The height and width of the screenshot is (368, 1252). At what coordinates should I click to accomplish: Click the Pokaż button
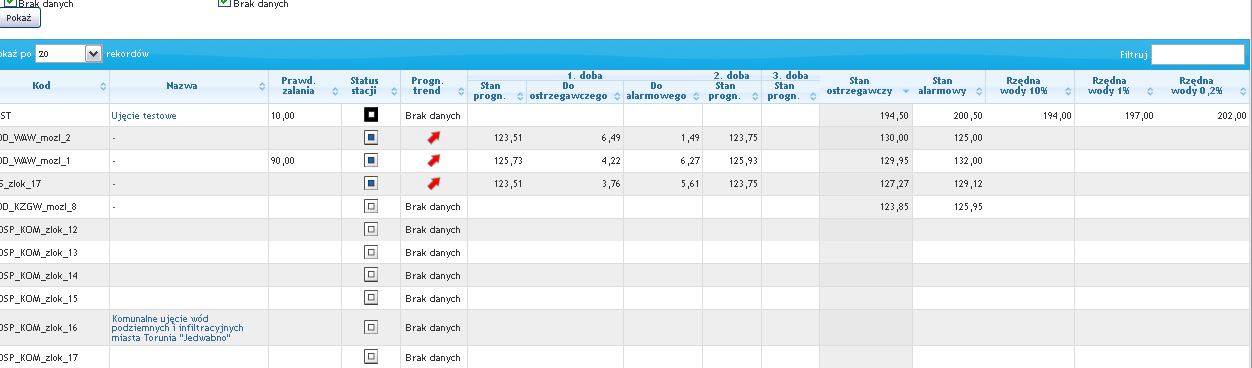(20, 19)
